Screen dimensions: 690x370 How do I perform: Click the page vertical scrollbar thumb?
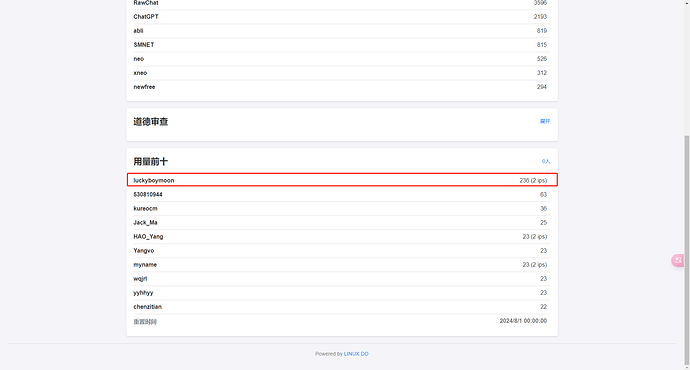pos(686,250)
